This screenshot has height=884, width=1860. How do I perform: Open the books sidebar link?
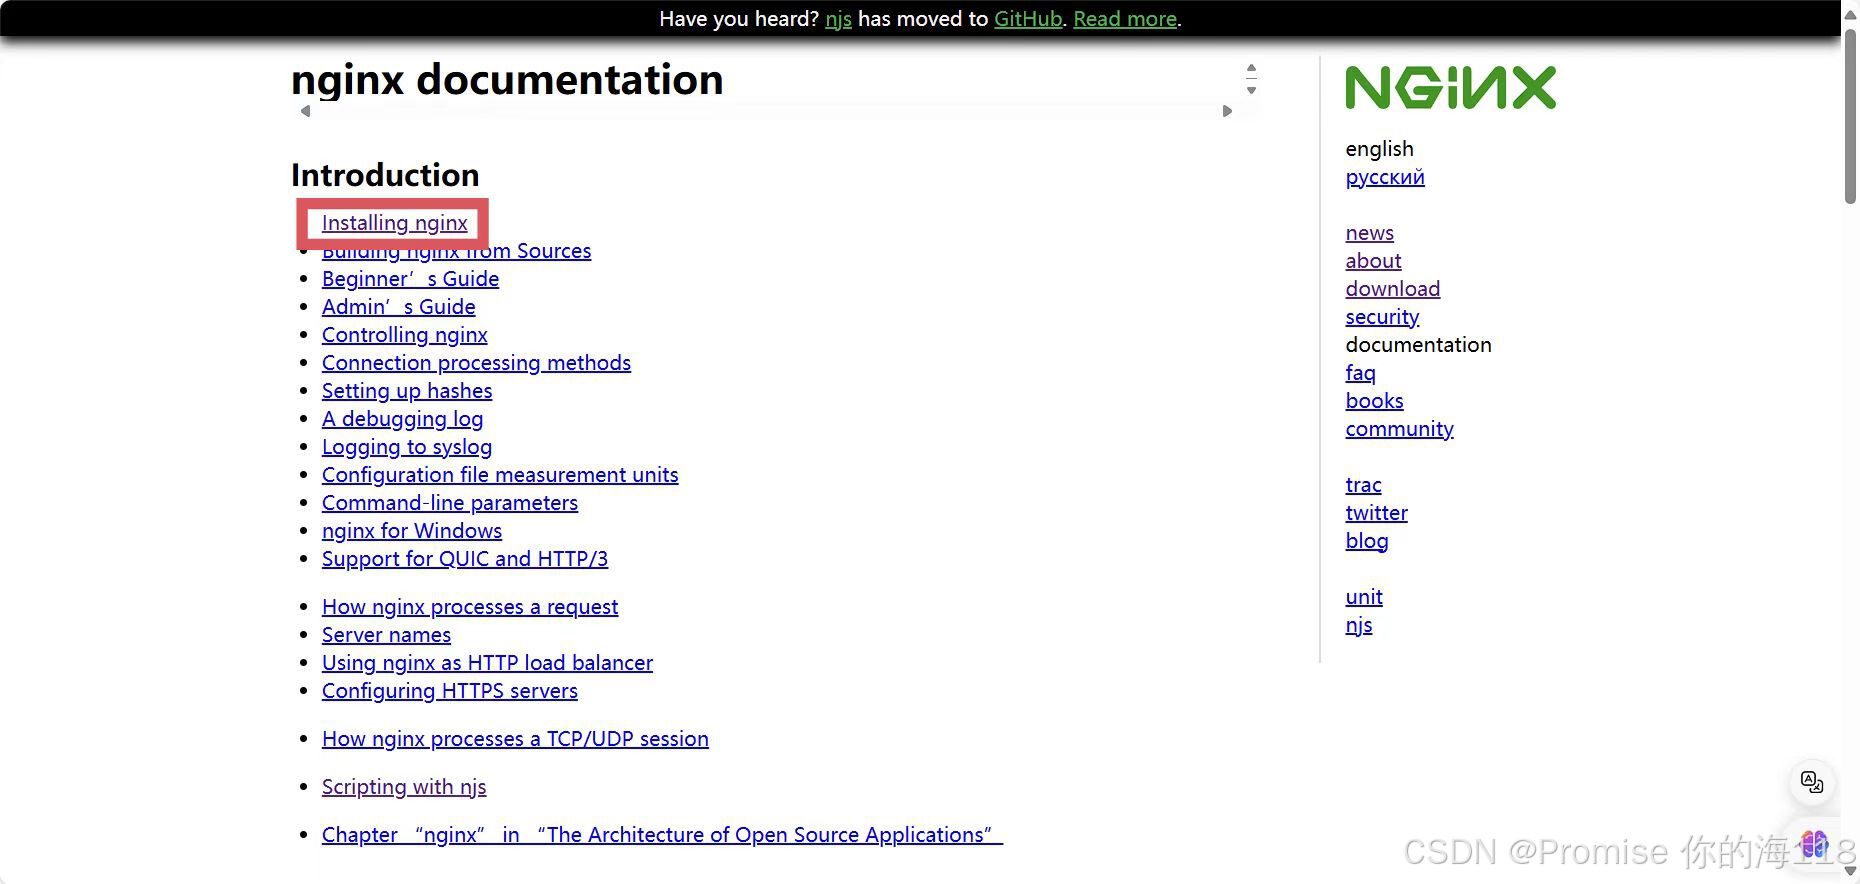click(x=1374, y=401)
